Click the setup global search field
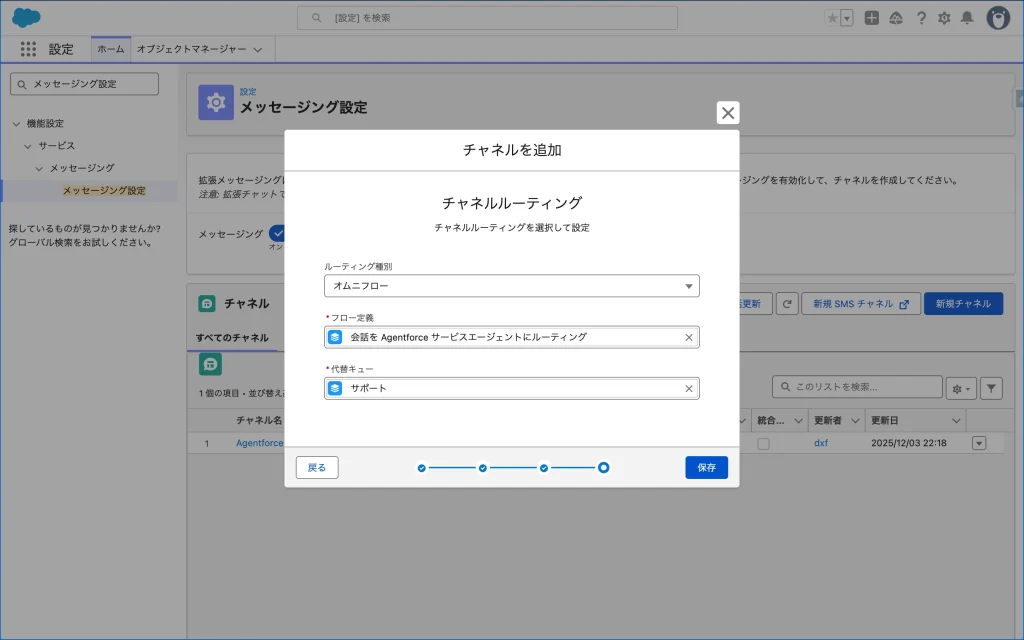Screen dimensions: 1024x640 point(487,18)
